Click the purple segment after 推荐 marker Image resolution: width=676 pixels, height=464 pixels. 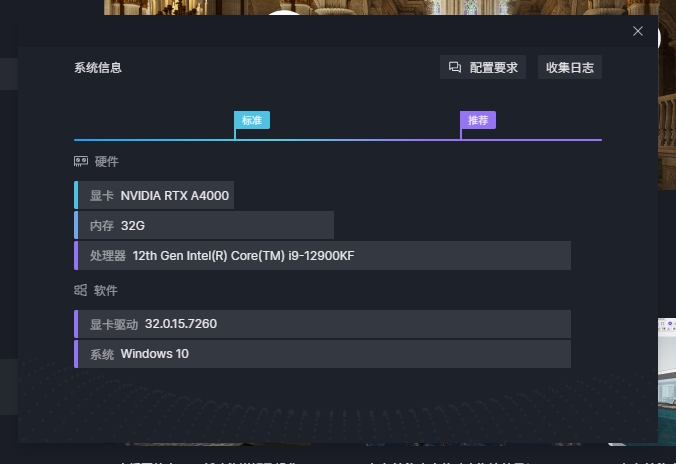coord(530,139)
